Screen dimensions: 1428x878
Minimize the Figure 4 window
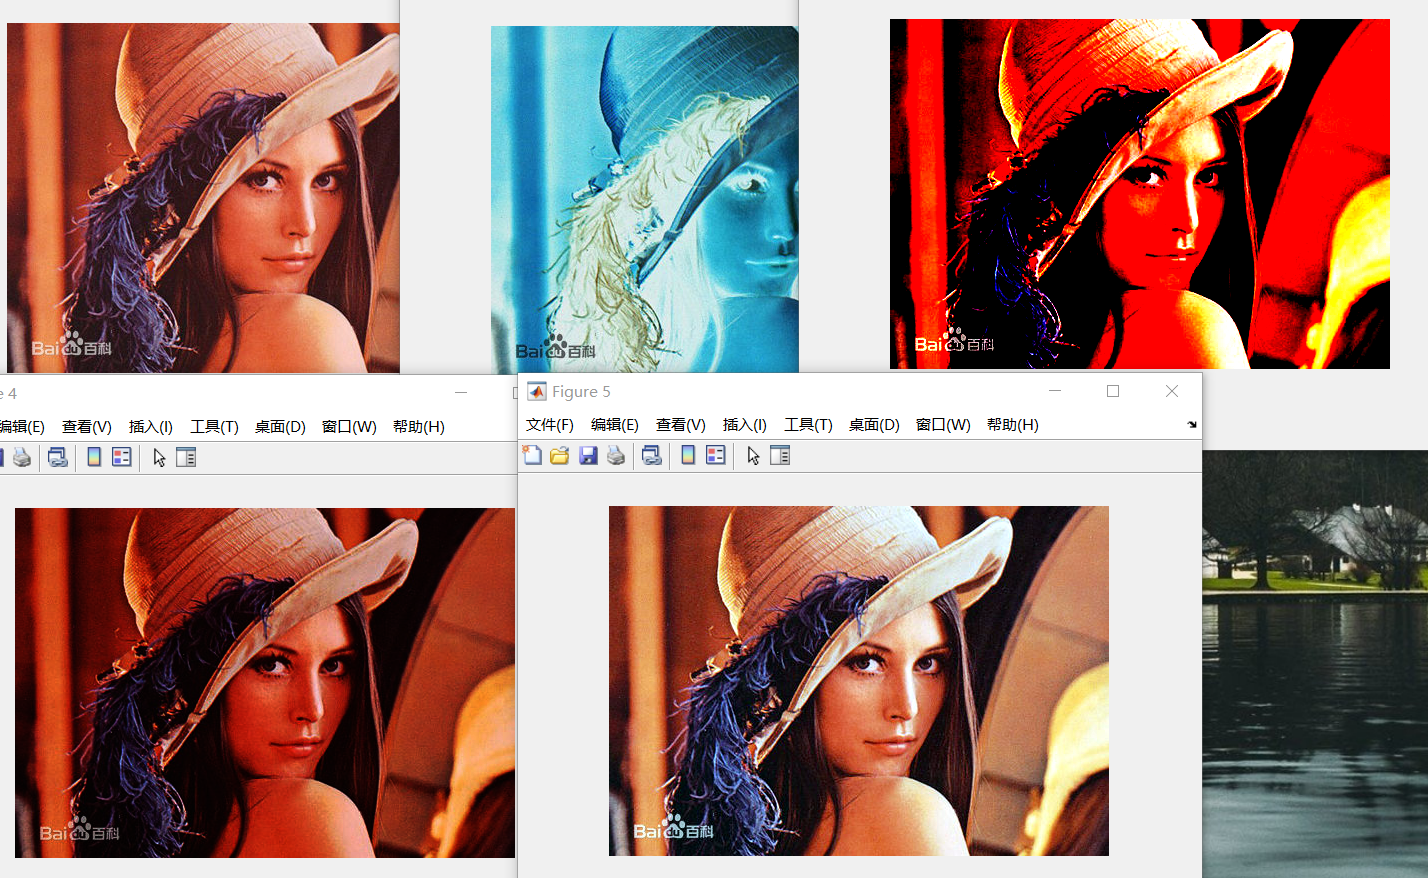point(461,393)
